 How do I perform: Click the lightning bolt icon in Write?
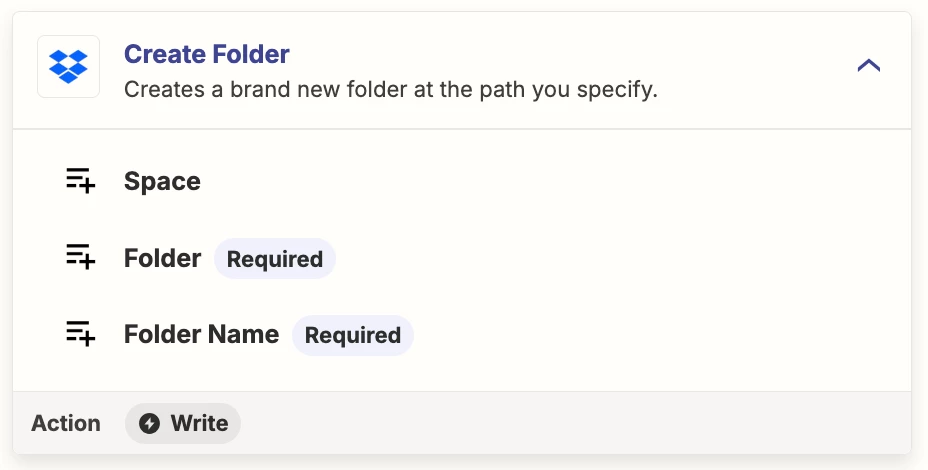tap(149, 423)
